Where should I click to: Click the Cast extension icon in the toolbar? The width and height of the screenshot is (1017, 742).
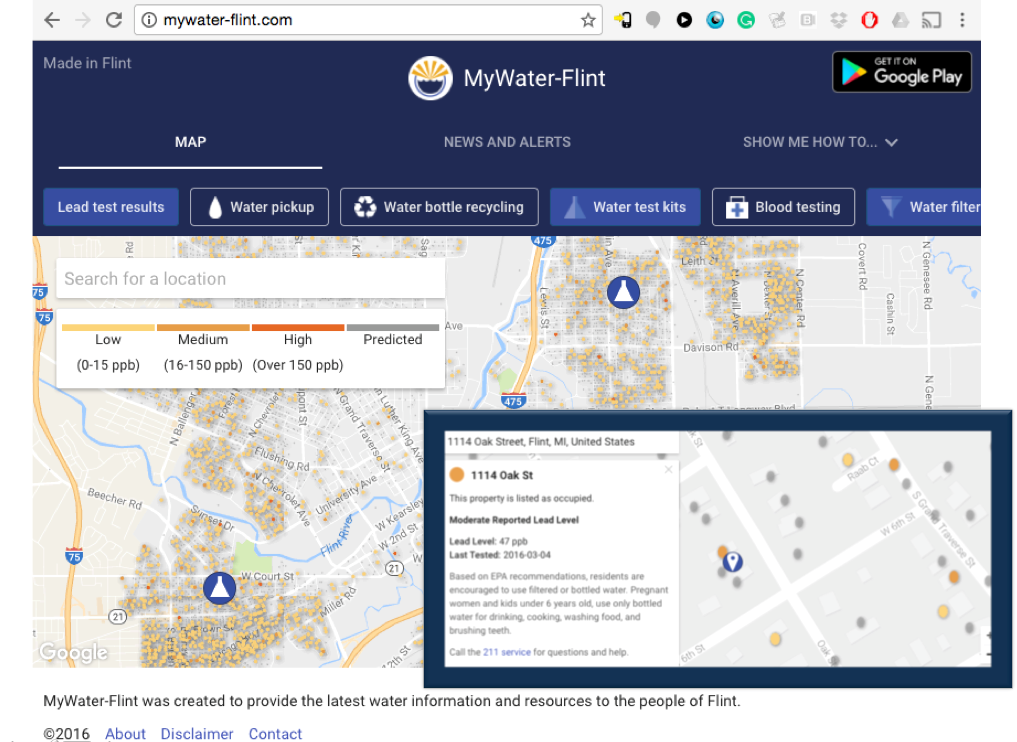click(x=931, y=20)
